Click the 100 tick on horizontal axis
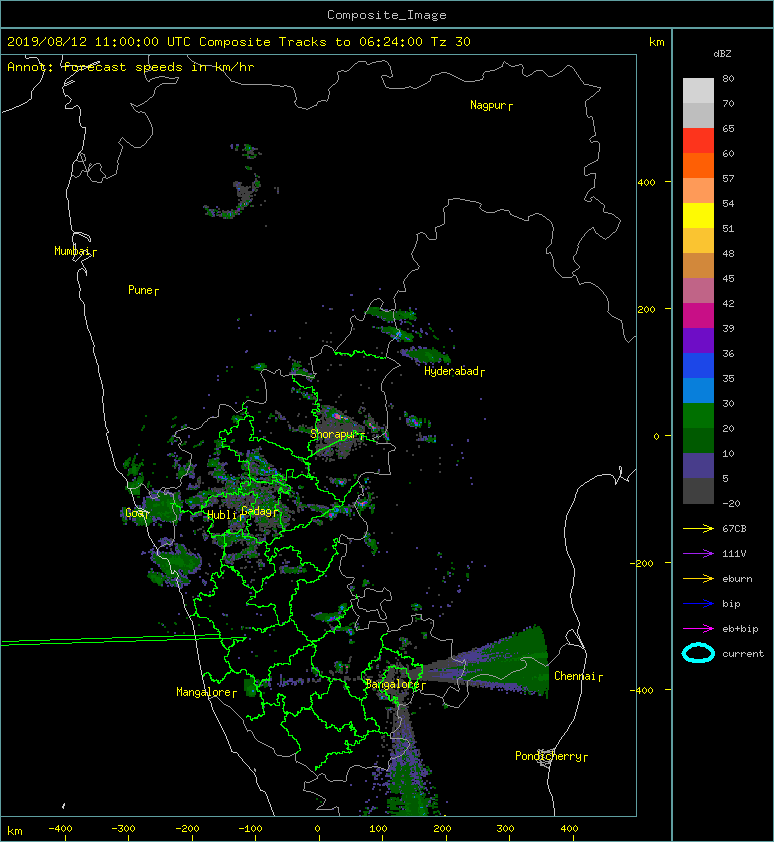The width and height of the screenshot is (774, 842). click(379, 829)
